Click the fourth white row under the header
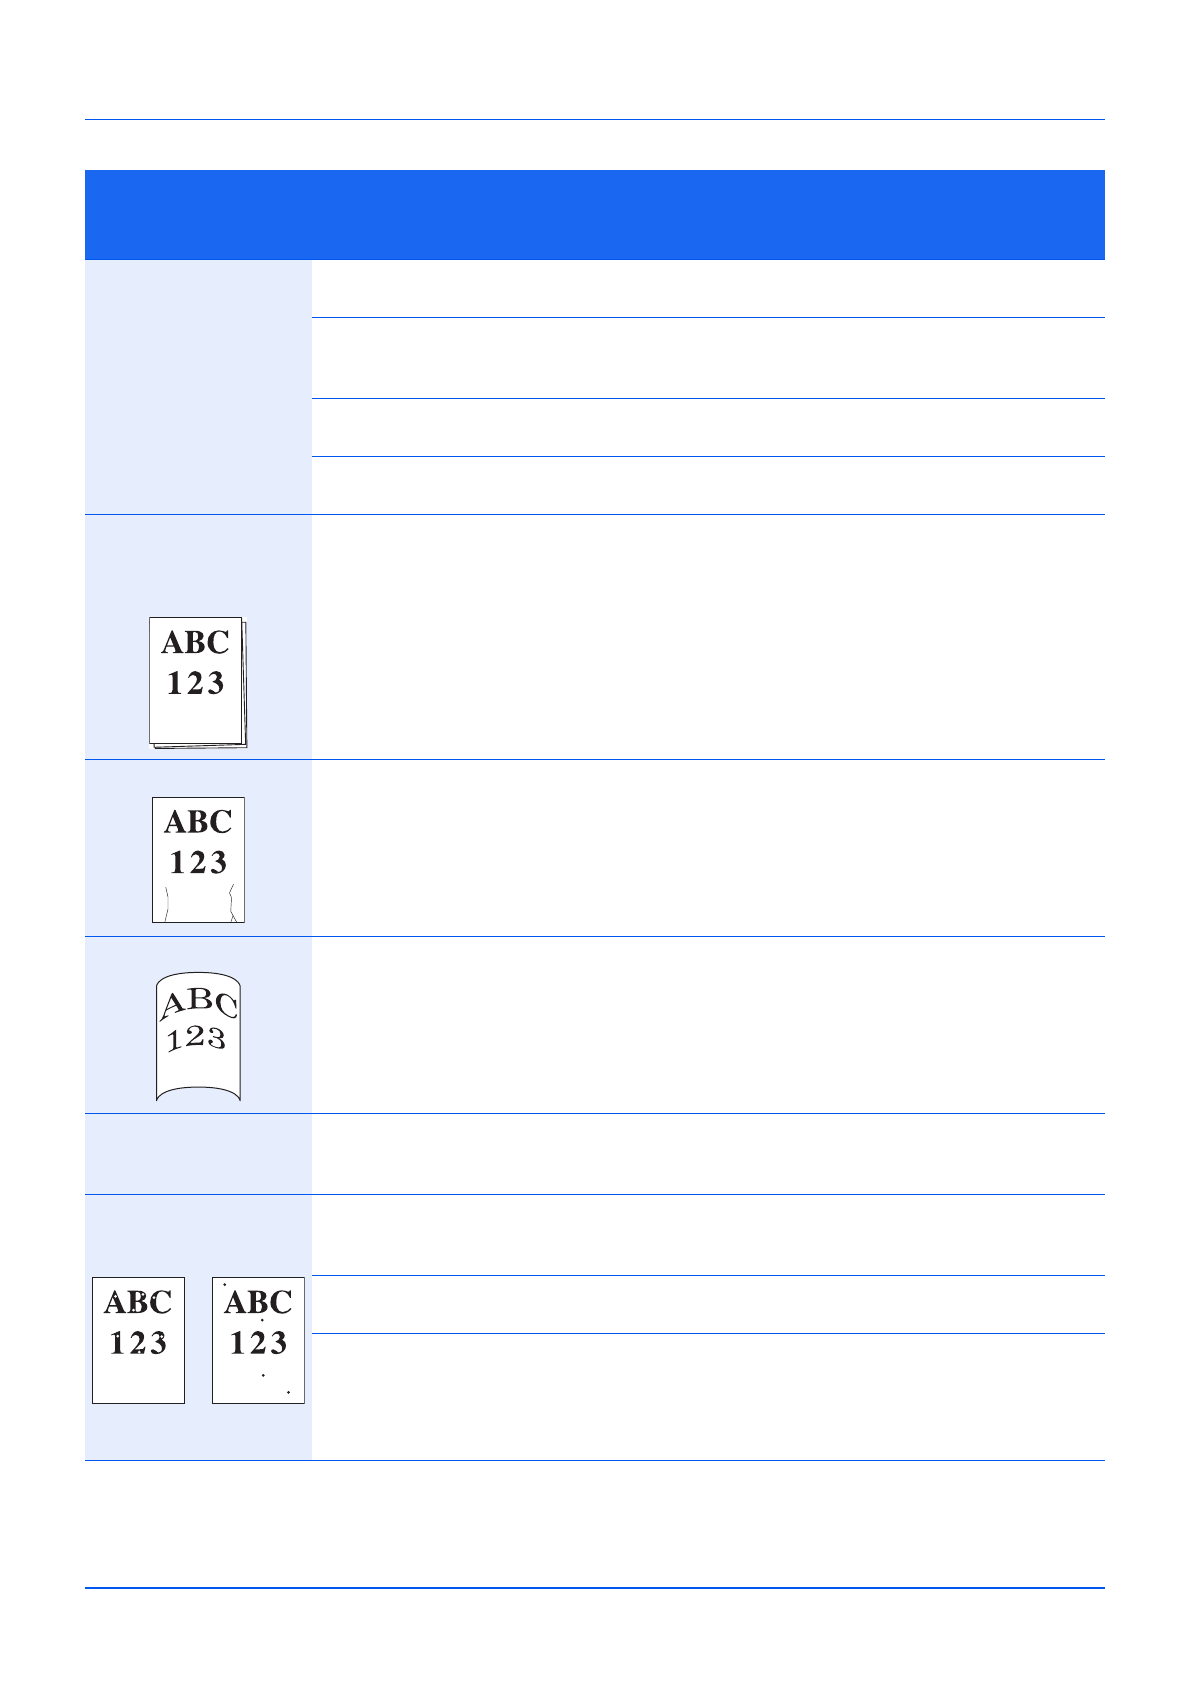The height and width of the screenshot is (1684, 1190). coord(708,486)
